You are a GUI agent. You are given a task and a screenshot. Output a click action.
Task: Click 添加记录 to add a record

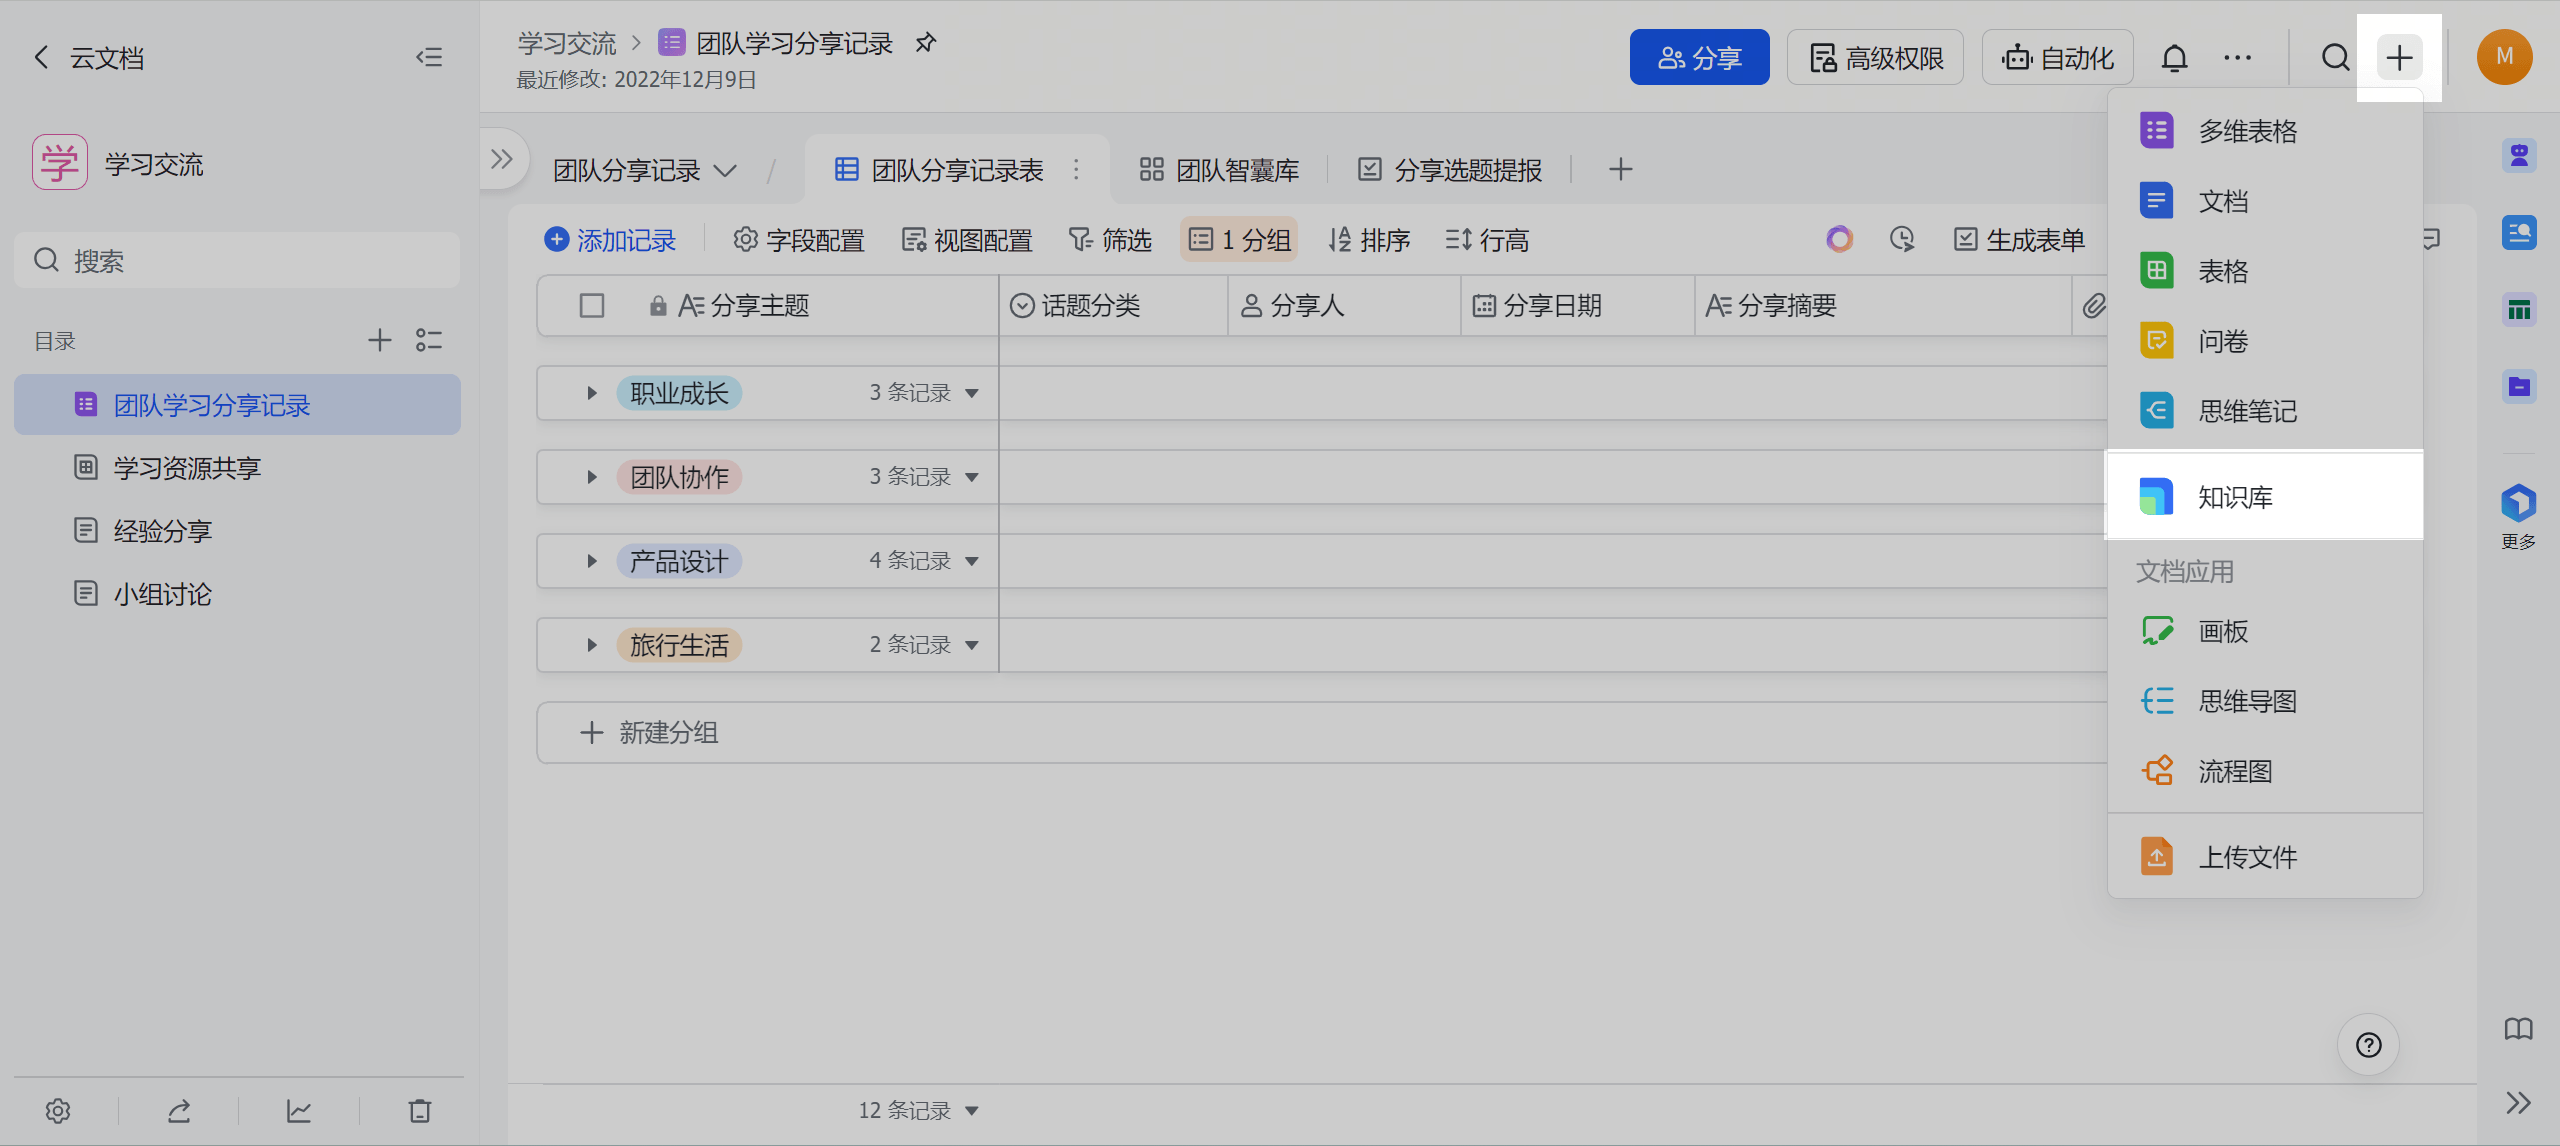[611, 240]
